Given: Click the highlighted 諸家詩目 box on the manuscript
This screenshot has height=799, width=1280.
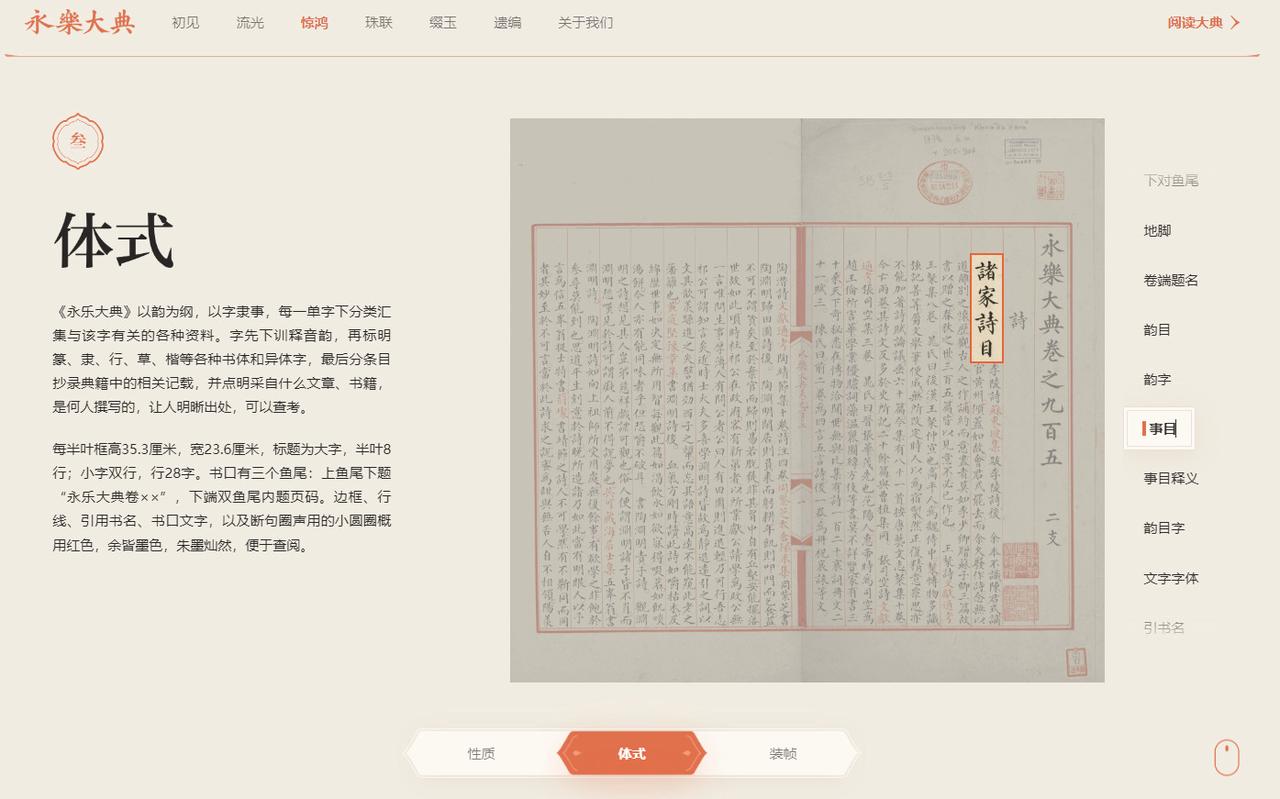Looking at the screenshot, I should 986,308.
